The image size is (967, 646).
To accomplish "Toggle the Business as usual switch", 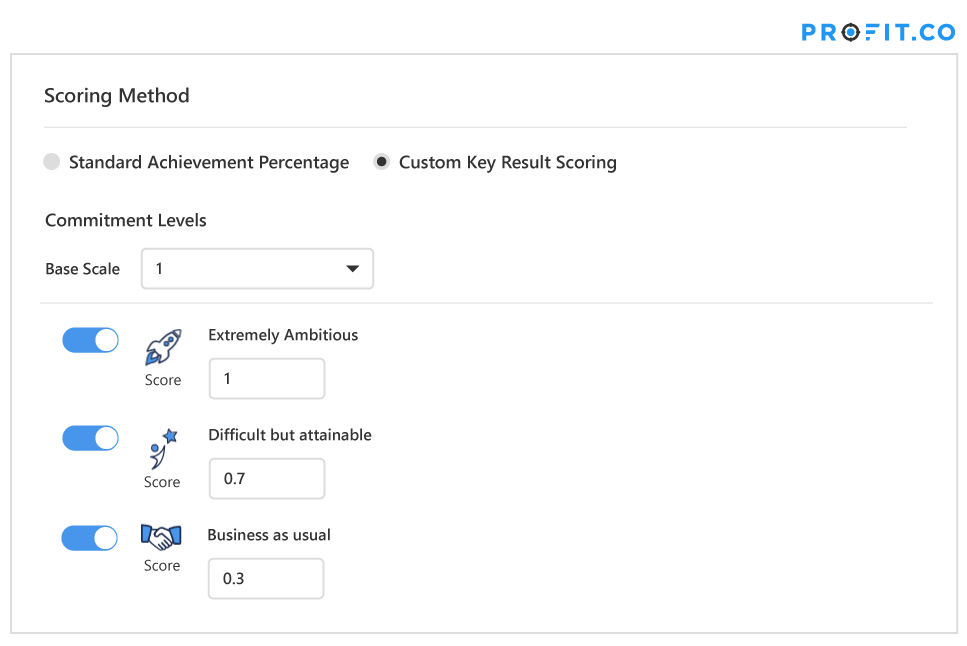I will click(89, 538).
